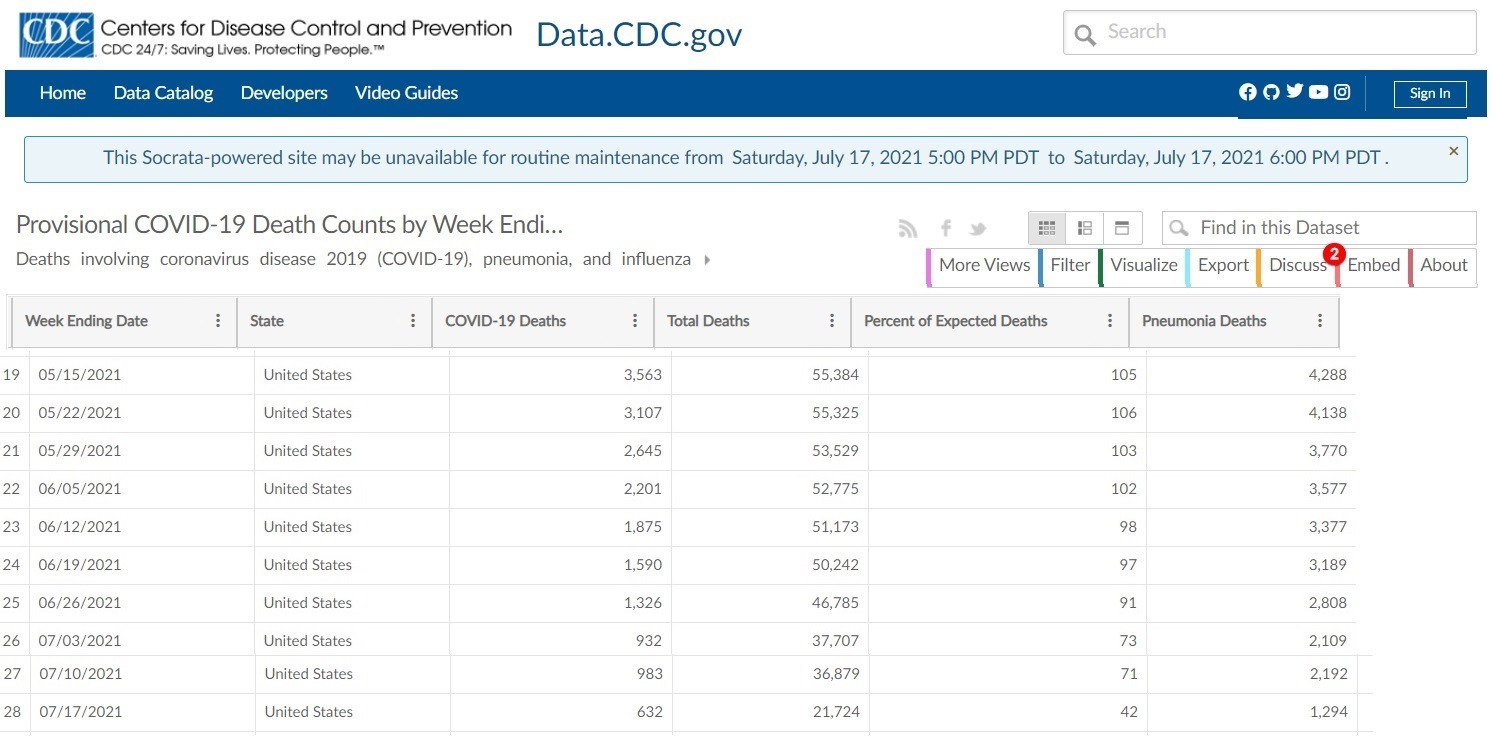This screenshot has width=1497, height=742.
Task: Click the gray RSS feed icon
Action: click(x=908, y=229)
